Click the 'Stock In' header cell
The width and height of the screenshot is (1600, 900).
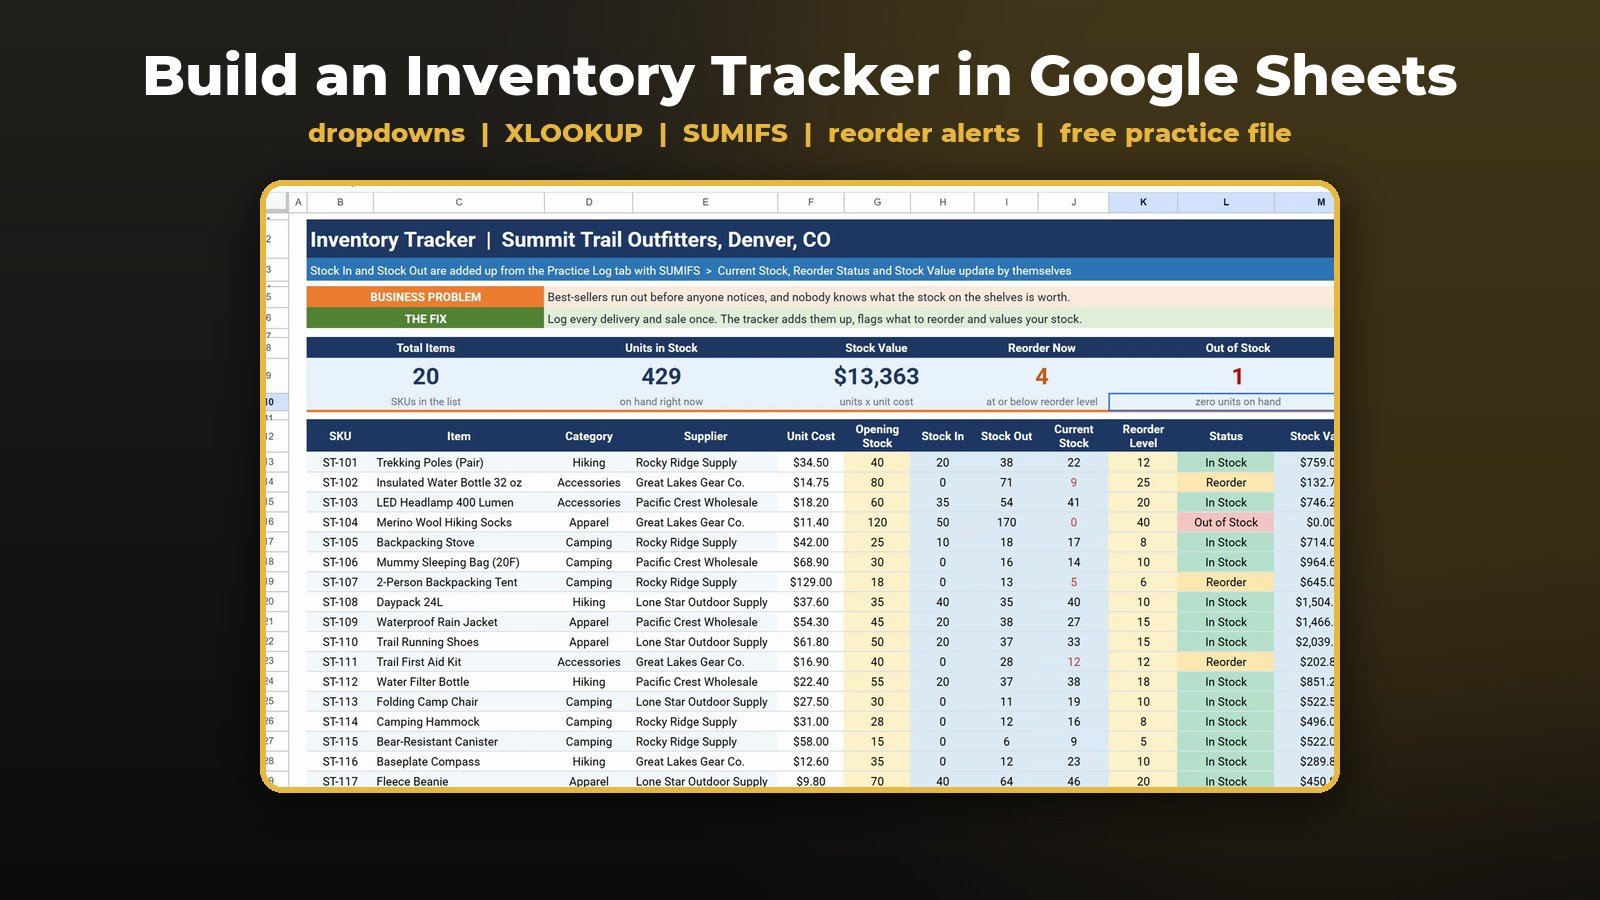(942, 436)
